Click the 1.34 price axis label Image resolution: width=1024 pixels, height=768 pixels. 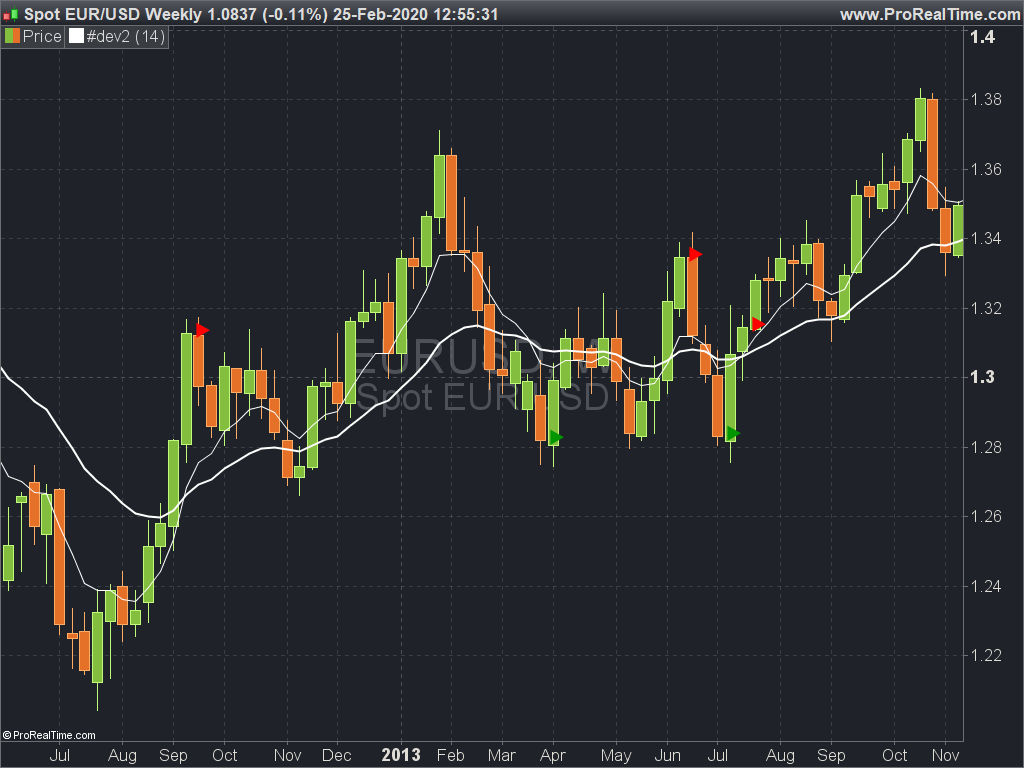[985, 238]
